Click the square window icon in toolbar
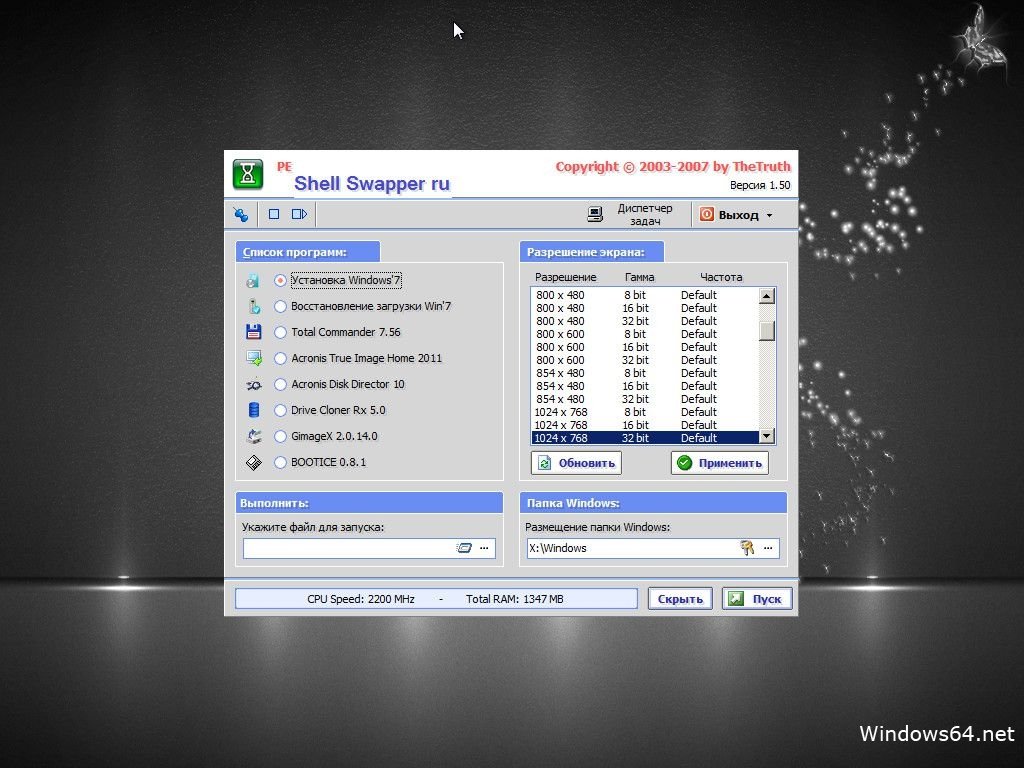 (274, 214)
